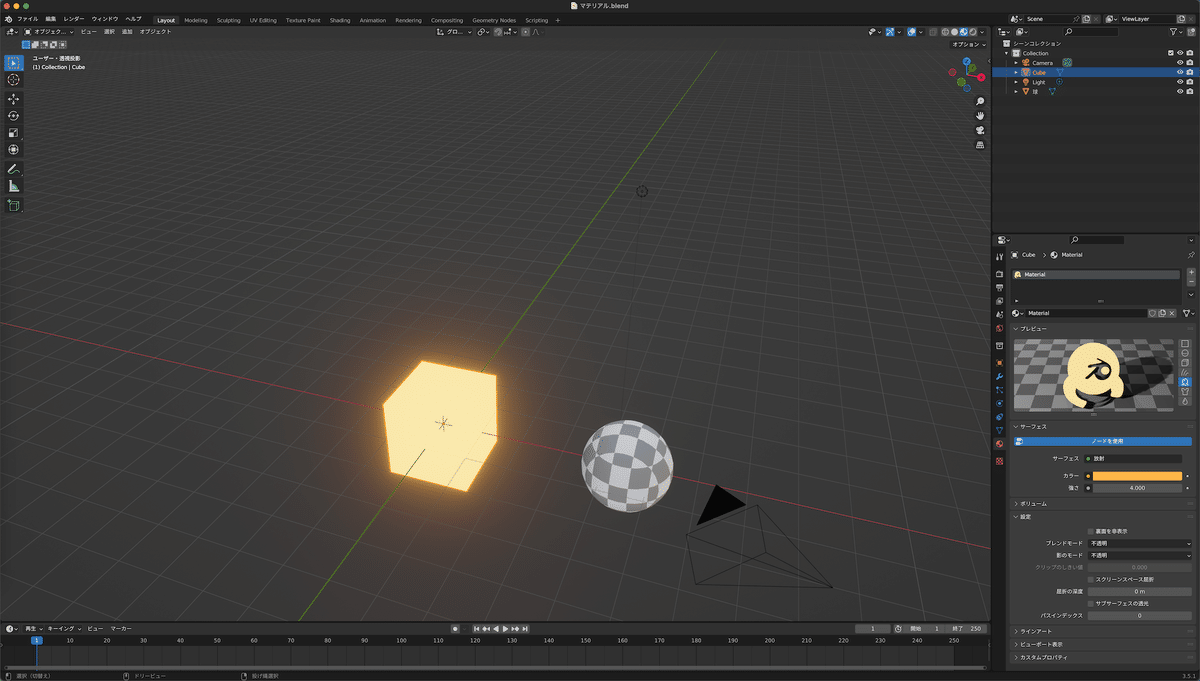Screen dimensions: 1200x681
Task: Open the 影のモード dropdown
Action: tap(1140, 555)
